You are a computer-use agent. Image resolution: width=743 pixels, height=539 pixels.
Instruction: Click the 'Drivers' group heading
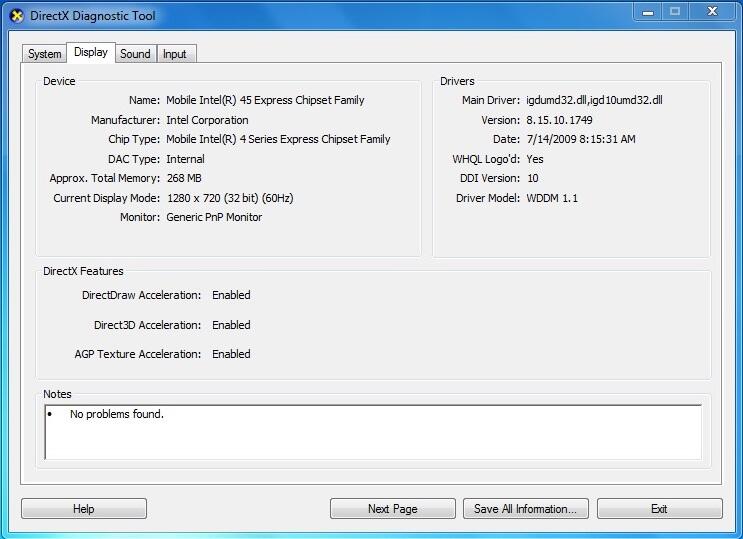tap(457, 81)
